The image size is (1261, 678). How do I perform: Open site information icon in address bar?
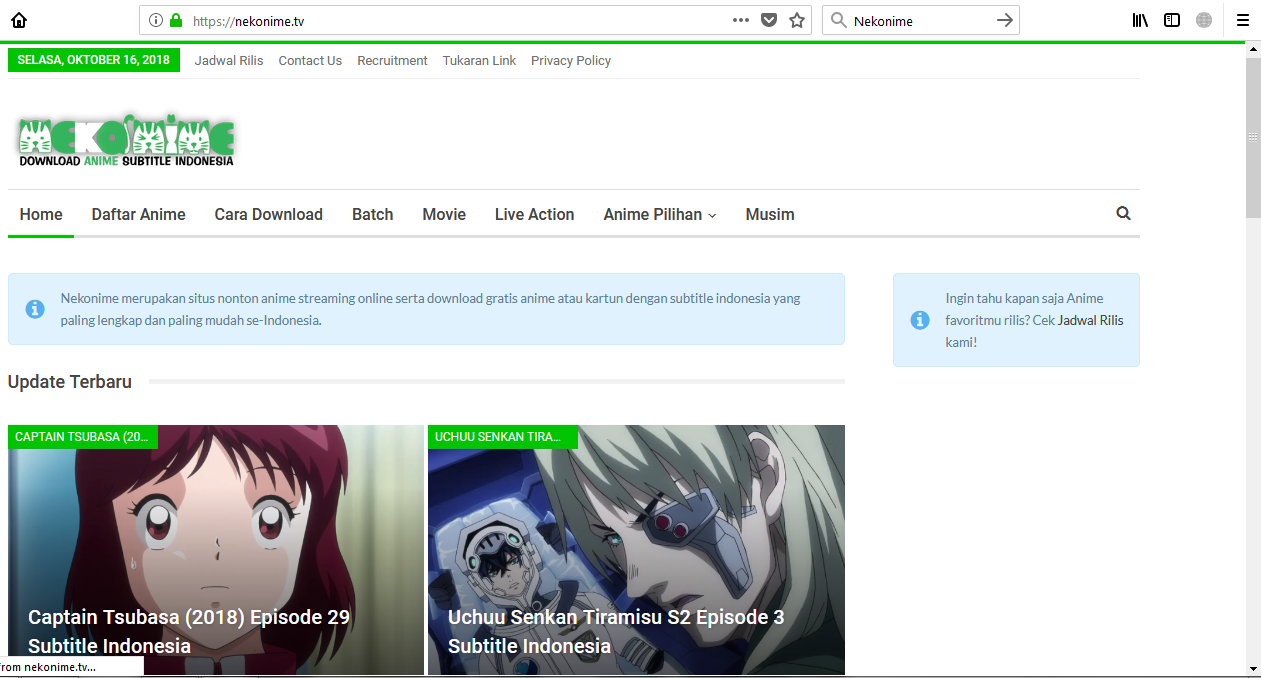(155, 20)
